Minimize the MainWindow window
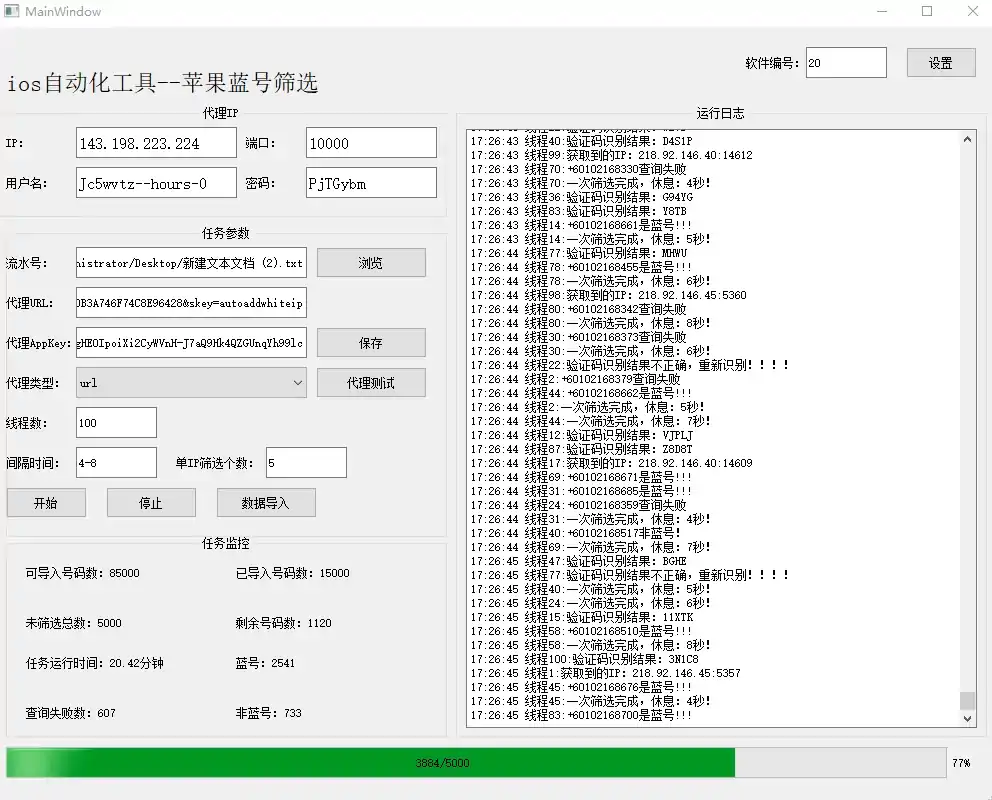The image size is (992, 800). [x=882, y=11]
